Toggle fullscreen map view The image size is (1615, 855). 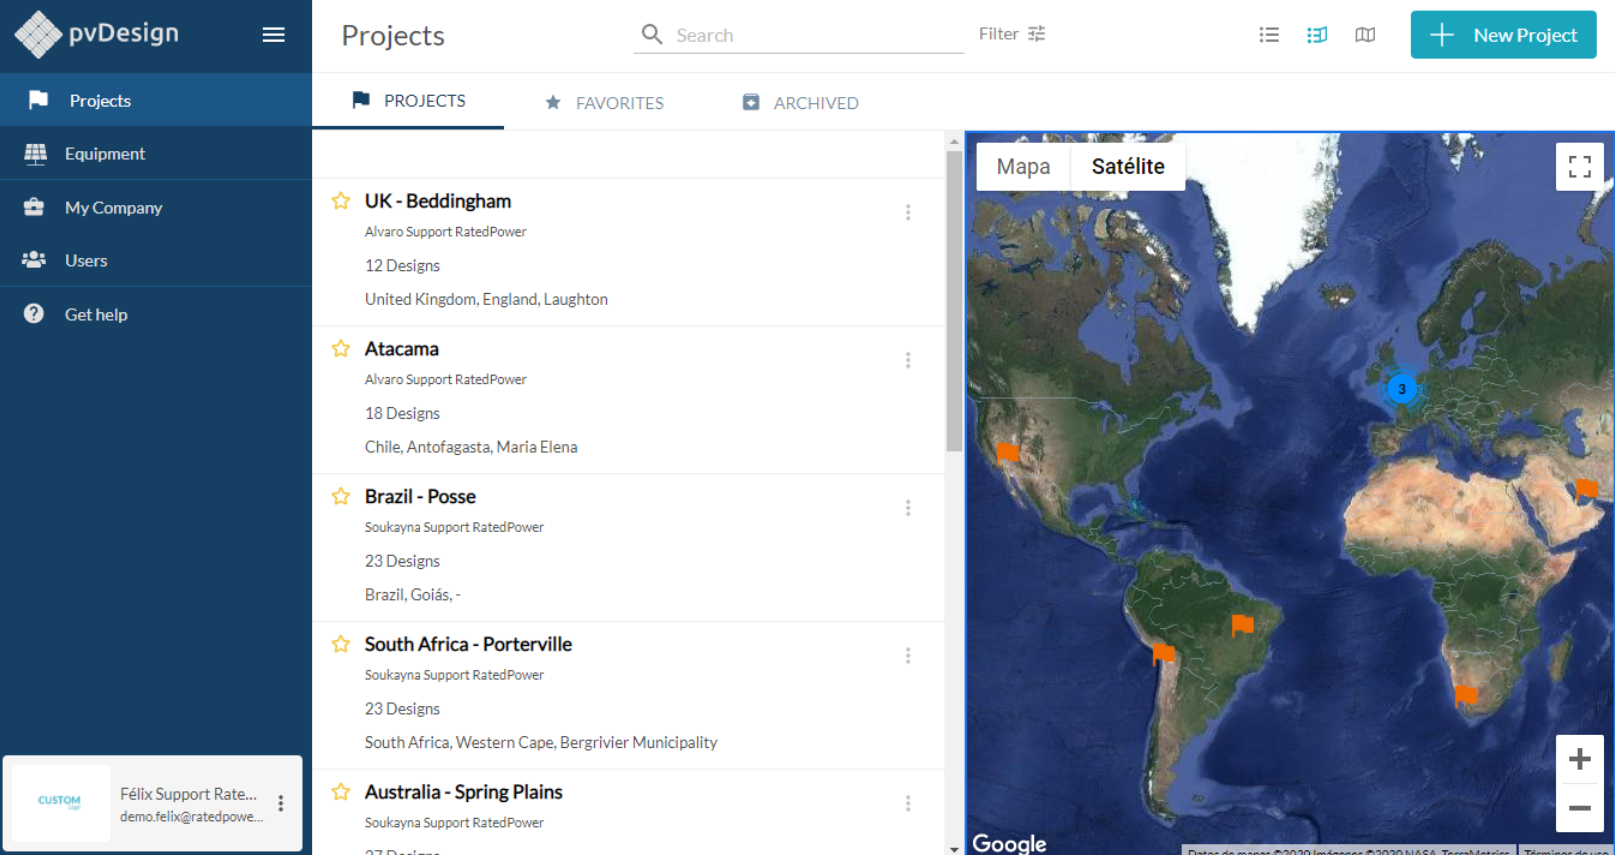[x=1580, y=167]
